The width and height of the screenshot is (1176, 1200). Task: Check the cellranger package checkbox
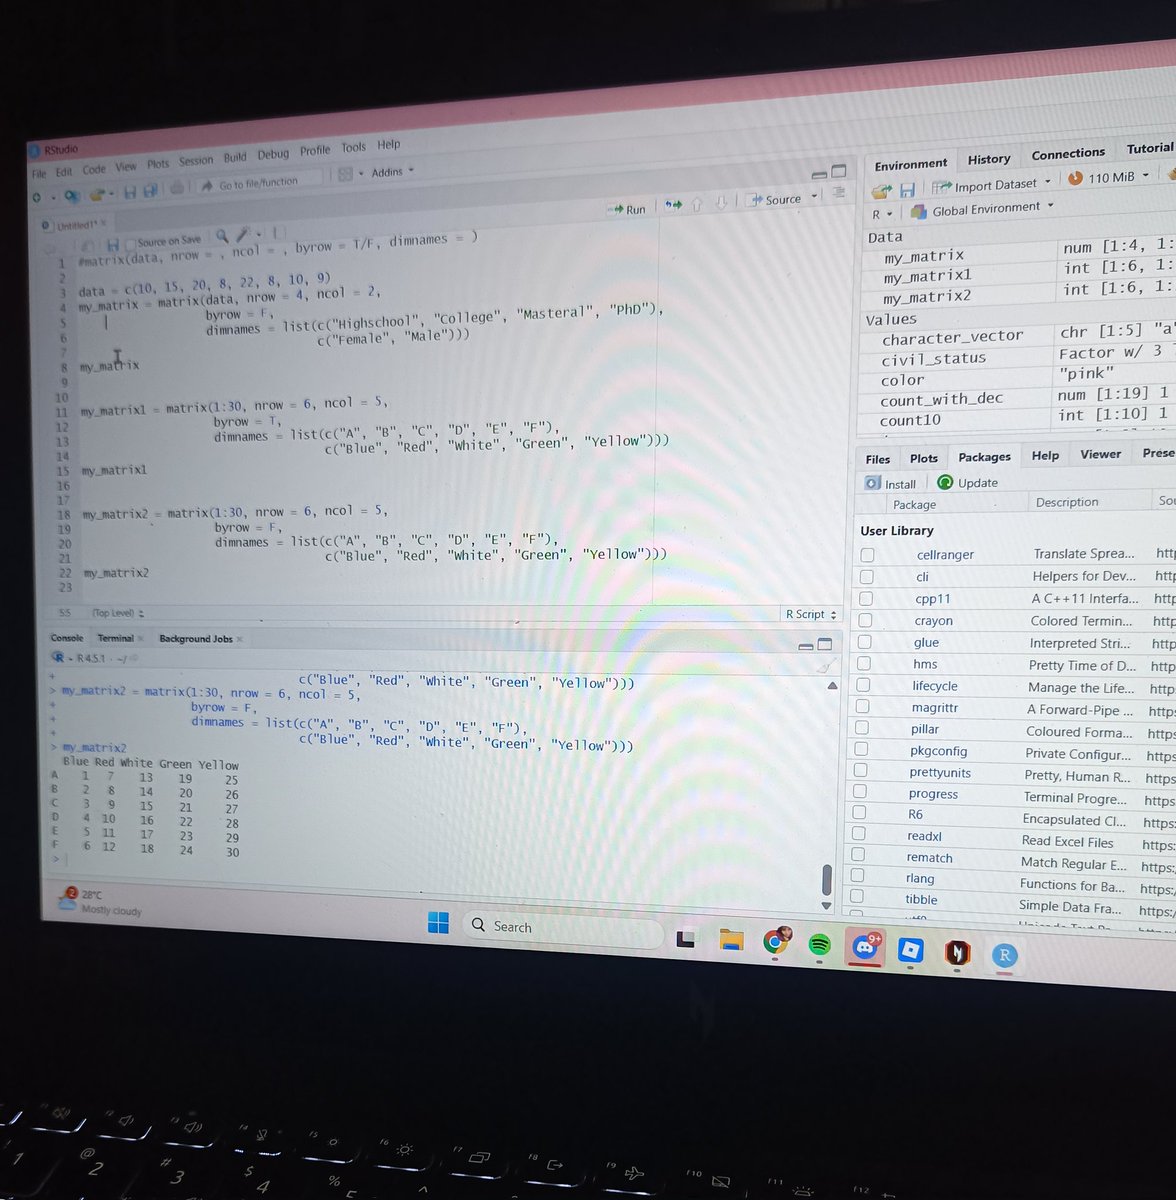867,555
